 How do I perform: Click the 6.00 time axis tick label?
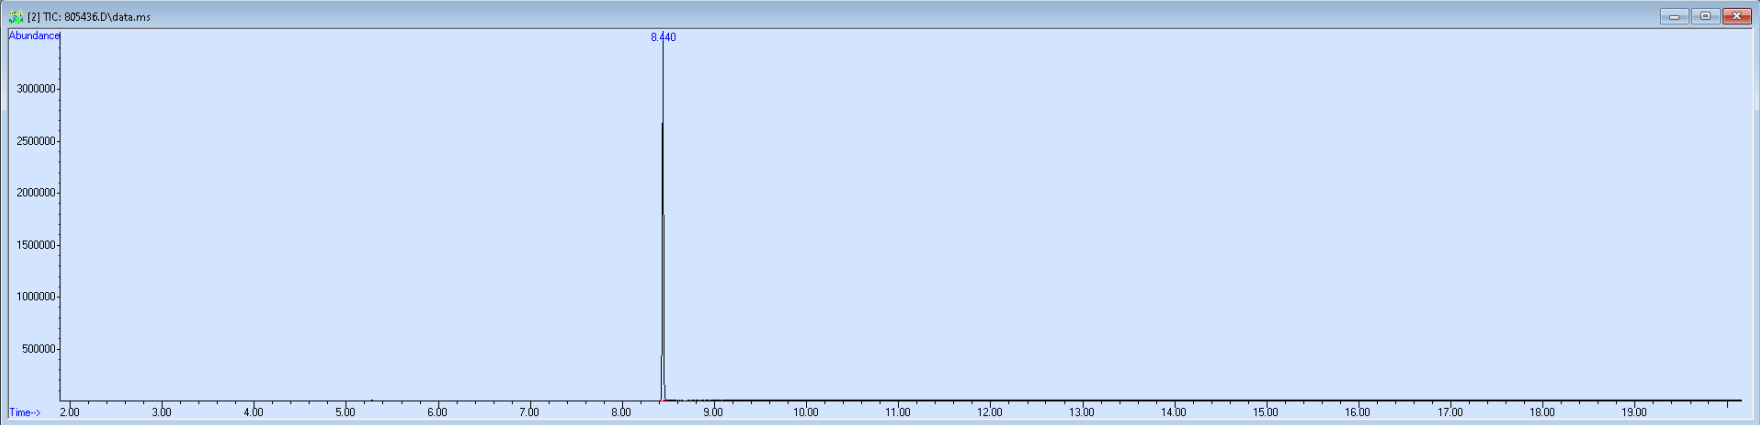(437, 412)
